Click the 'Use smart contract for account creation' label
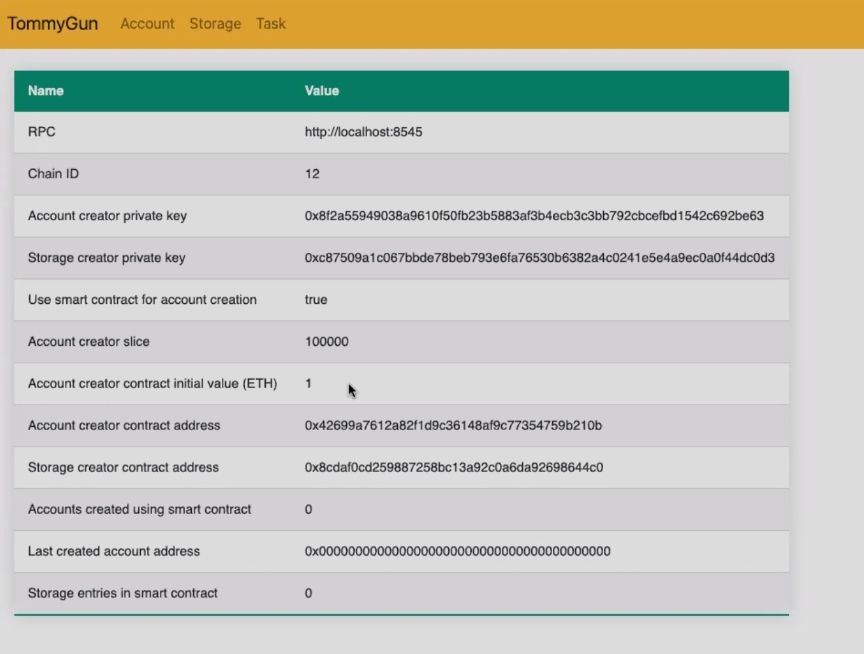Image resolution: width=864 pixels, height=654 pixels. tap(142, 300)
